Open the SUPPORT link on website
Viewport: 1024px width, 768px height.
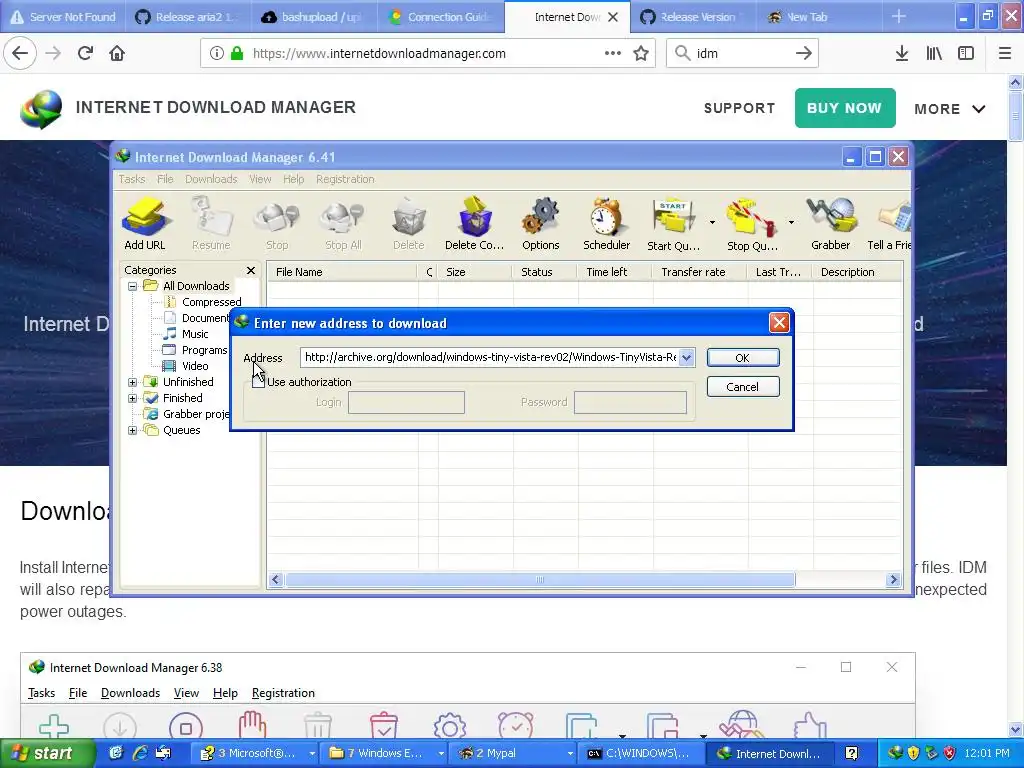pos(739,108)
